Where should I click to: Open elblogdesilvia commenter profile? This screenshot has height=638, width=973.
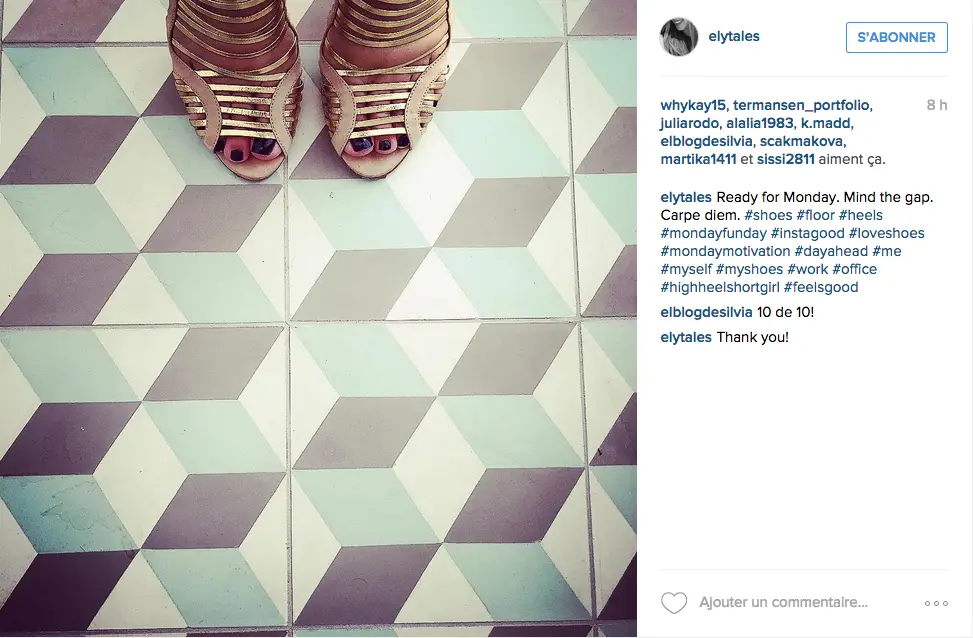coord(706,312)
